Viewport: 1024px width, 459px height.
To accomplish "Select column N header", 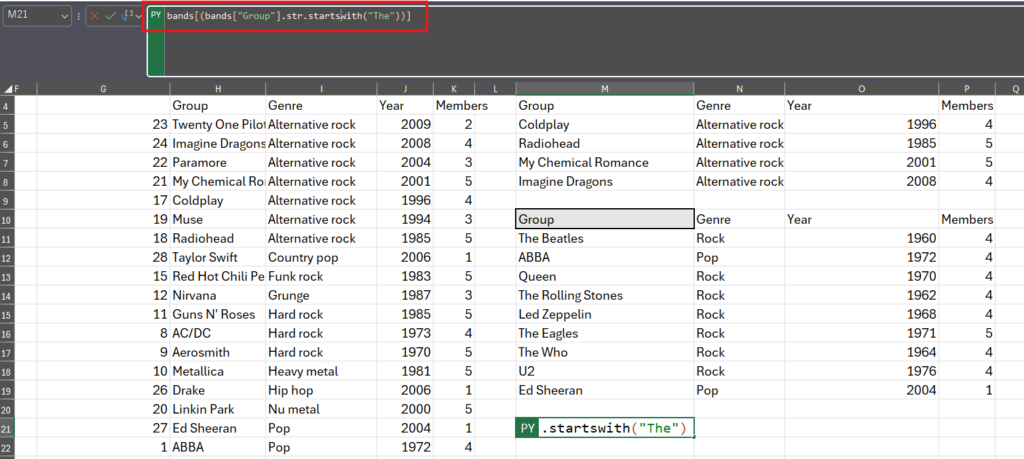I will [739, 88].
